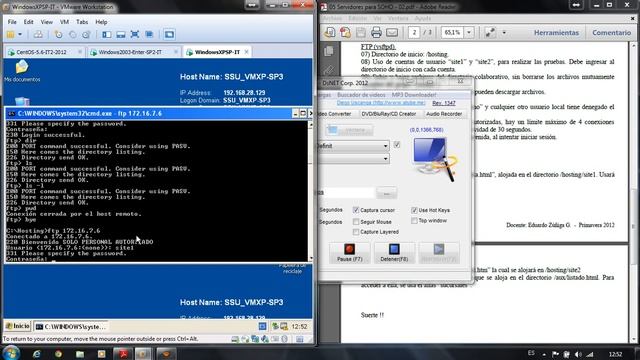Close the WindowsXPSP-IT tab

(247, 52)
